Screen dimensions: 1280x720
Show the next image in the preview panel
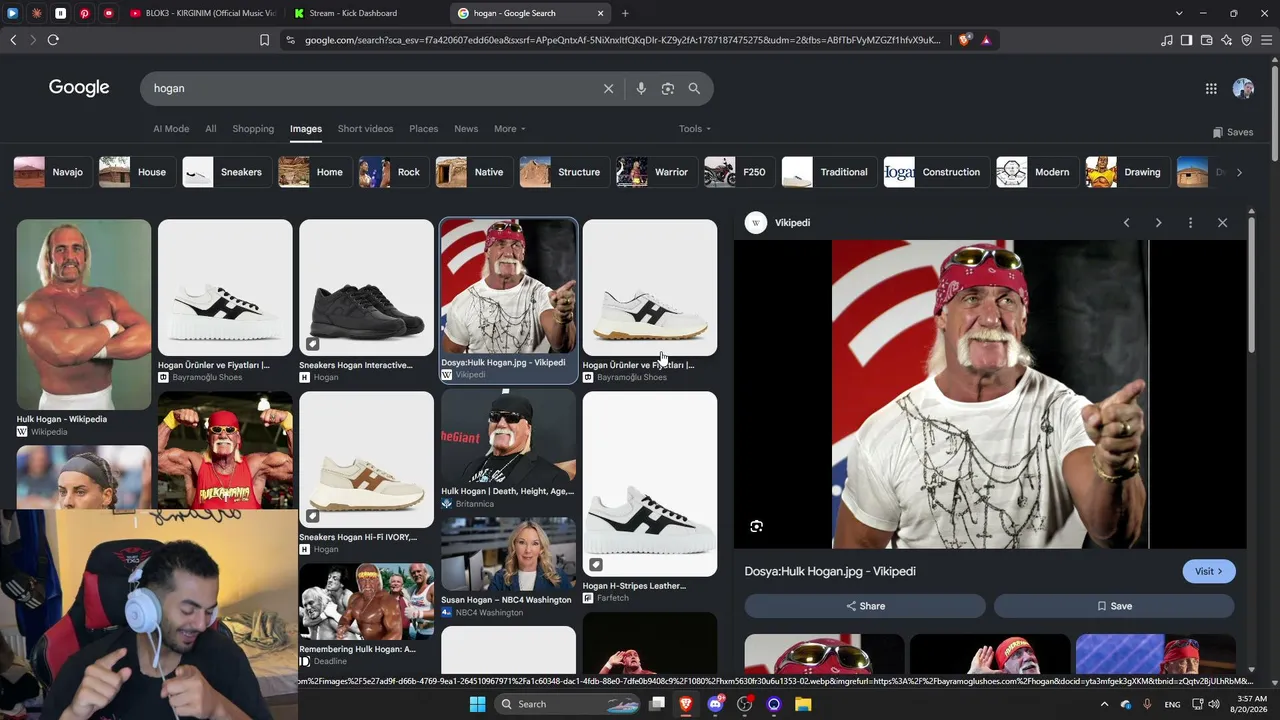click(1158, 223)
